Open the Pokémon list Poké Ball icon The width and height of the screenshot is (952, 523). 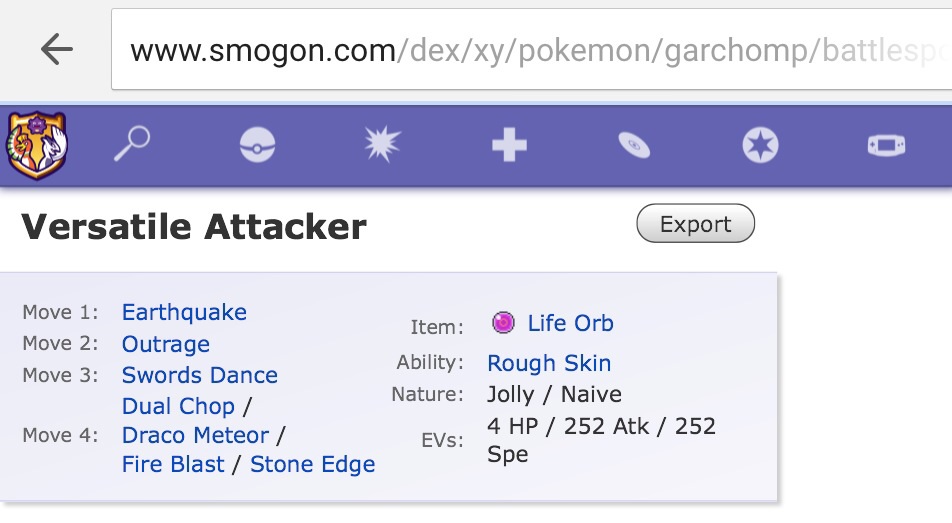pyautogui.click(x=257, y=147)
